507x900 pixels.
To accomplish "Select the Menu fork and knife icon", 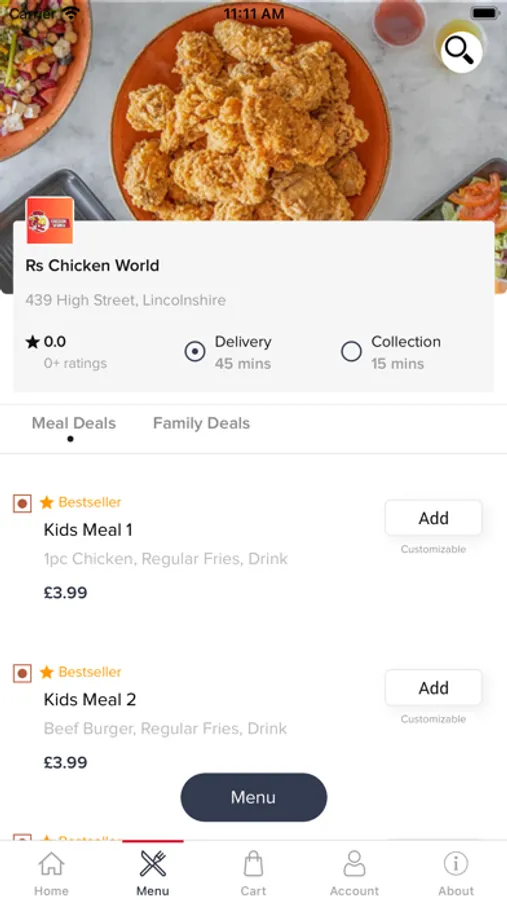I will (x=153, y=863).
